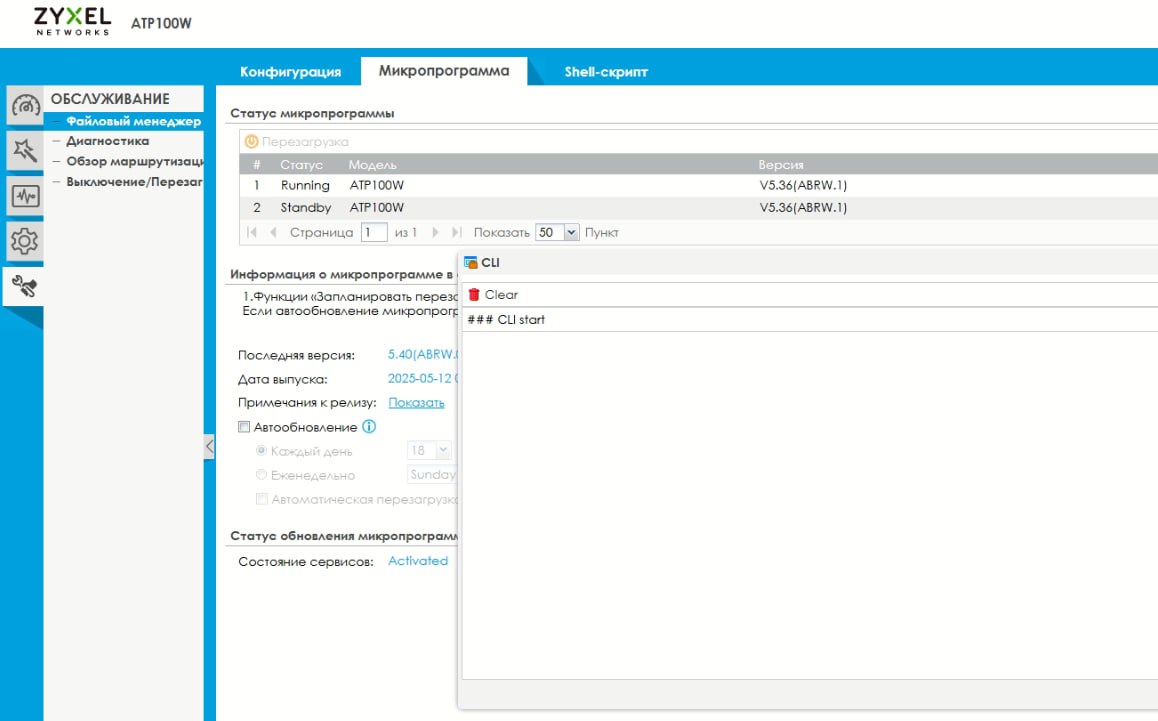Click the CLI window icon
The width and height of the screenshot is (1158, 721).
(470, 262)
